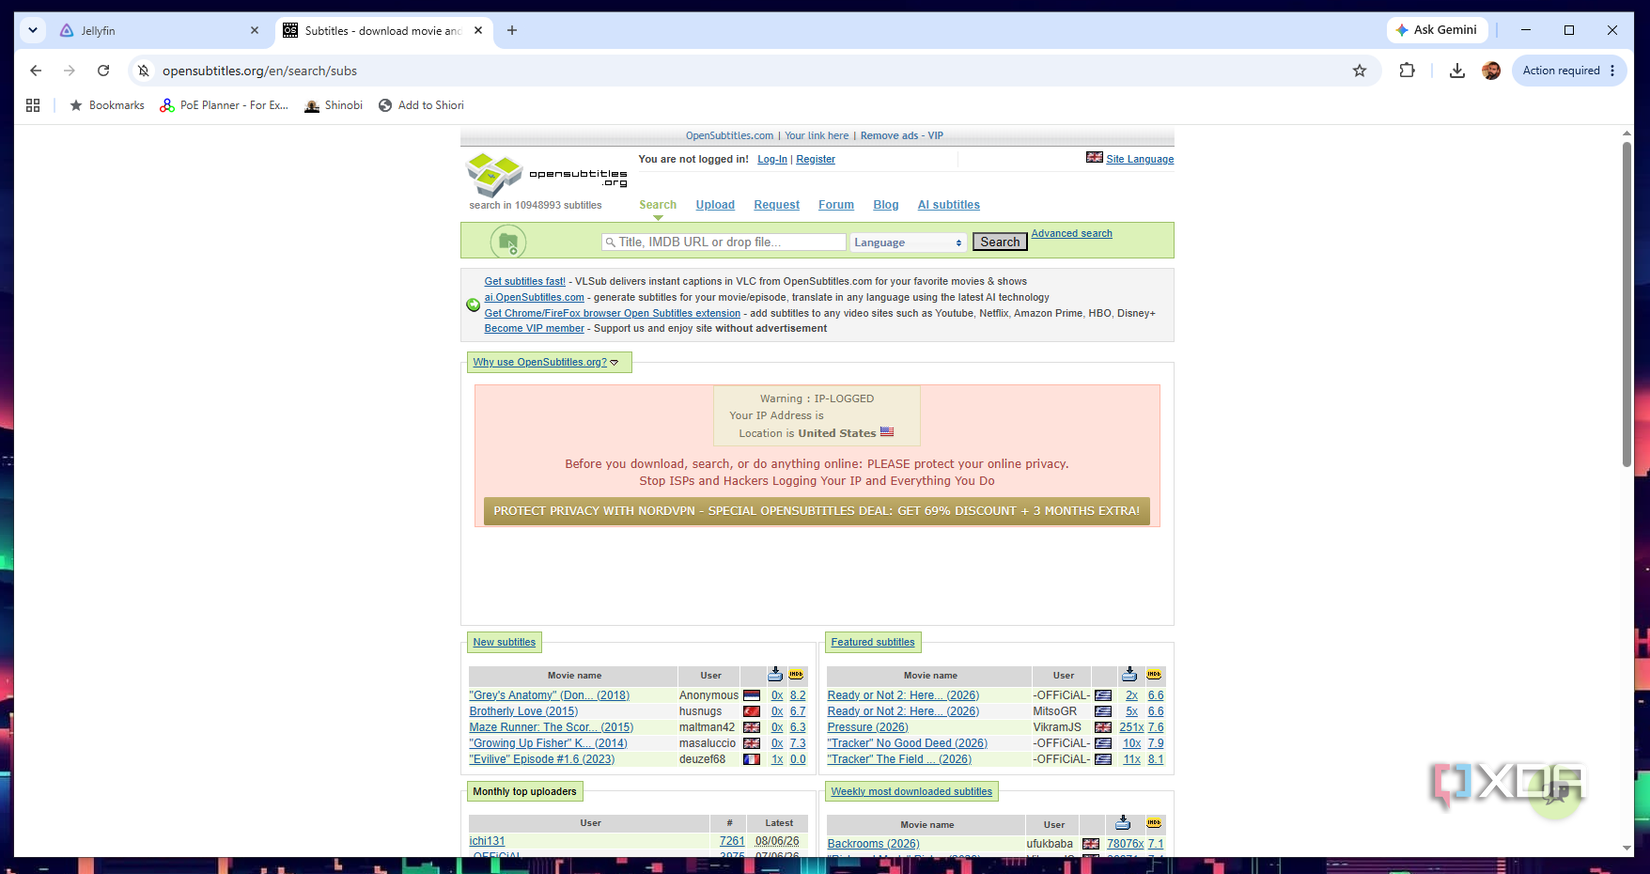This screenshot has width=1650, height=874.
Task: Open PoE Planner bookmark
Action: (x=224, y=105)
